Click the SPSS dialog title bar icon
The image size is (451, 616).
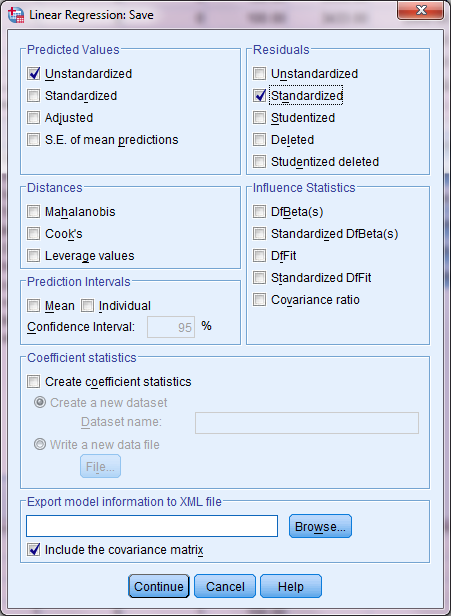(x=16, y=15)
